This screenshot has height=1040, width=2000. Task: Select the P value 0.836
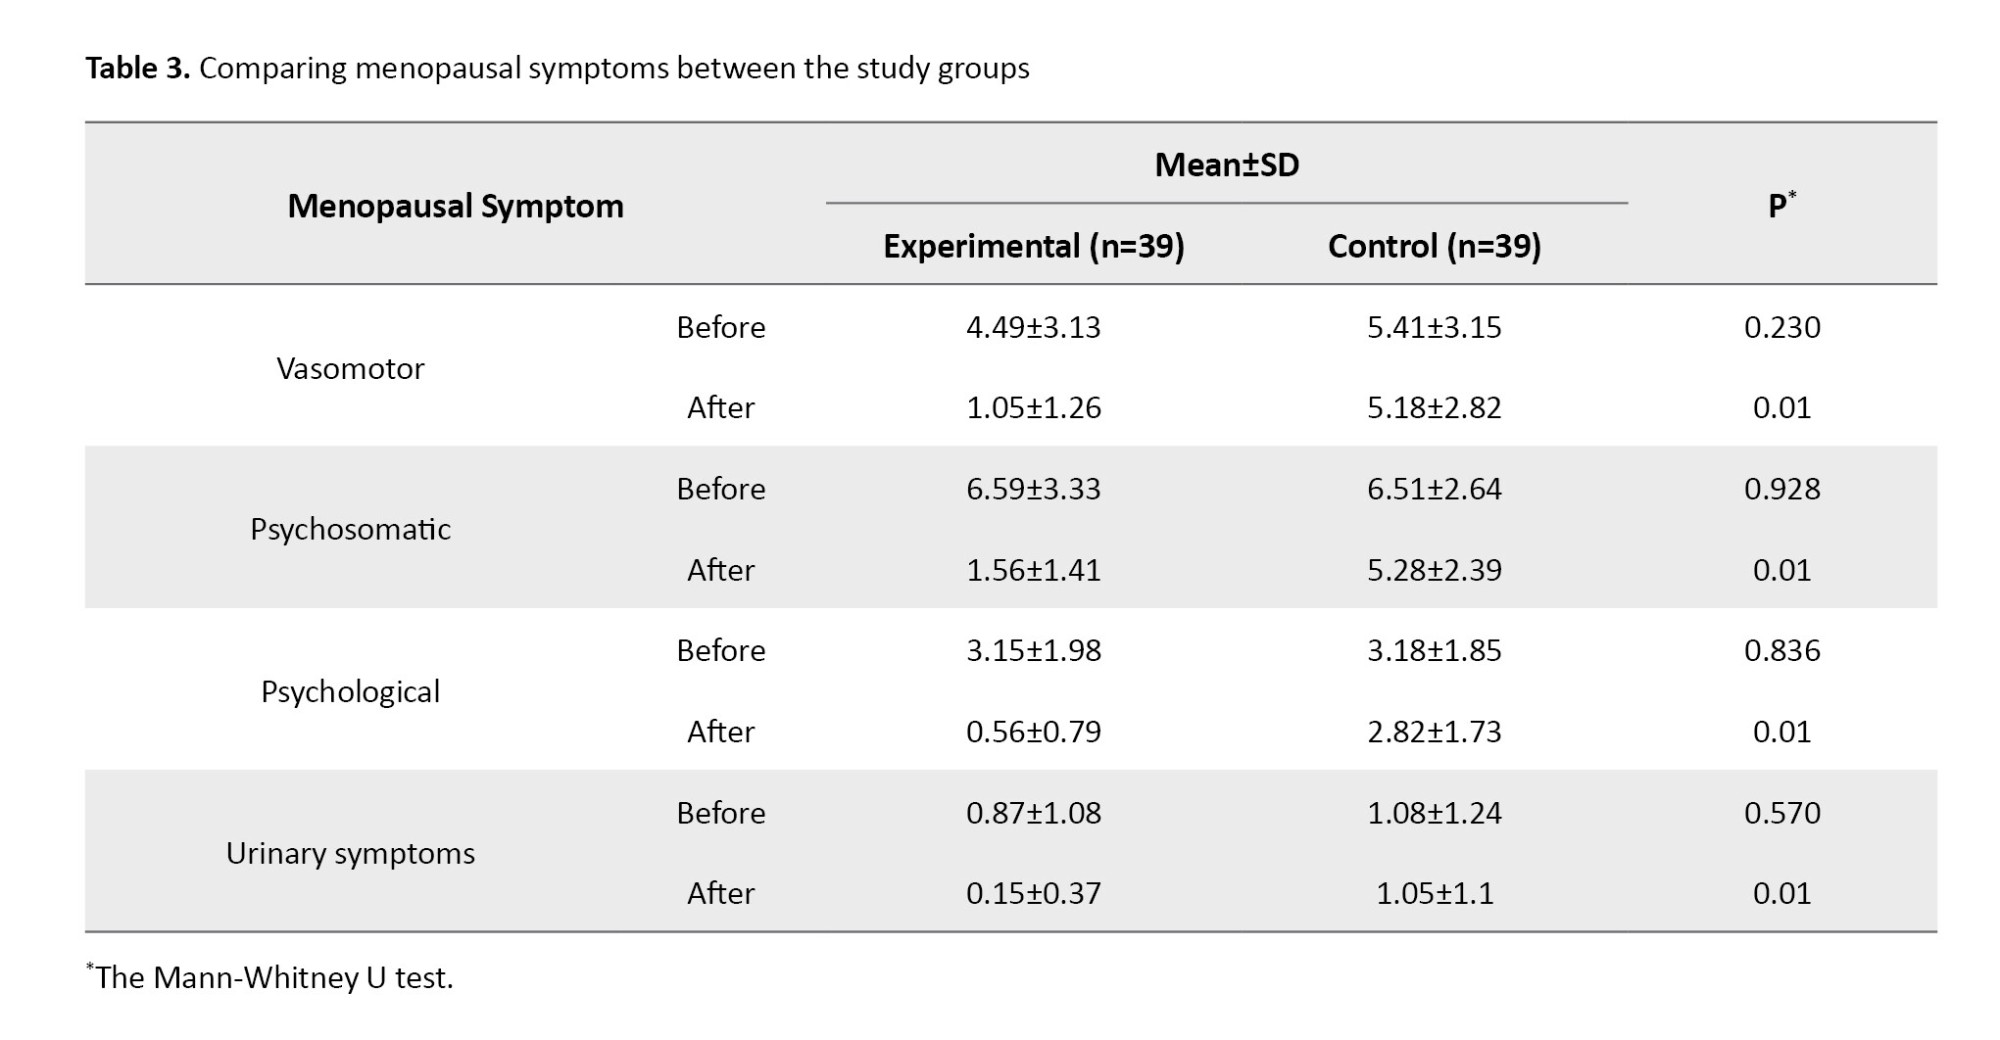pos(1781,651)
